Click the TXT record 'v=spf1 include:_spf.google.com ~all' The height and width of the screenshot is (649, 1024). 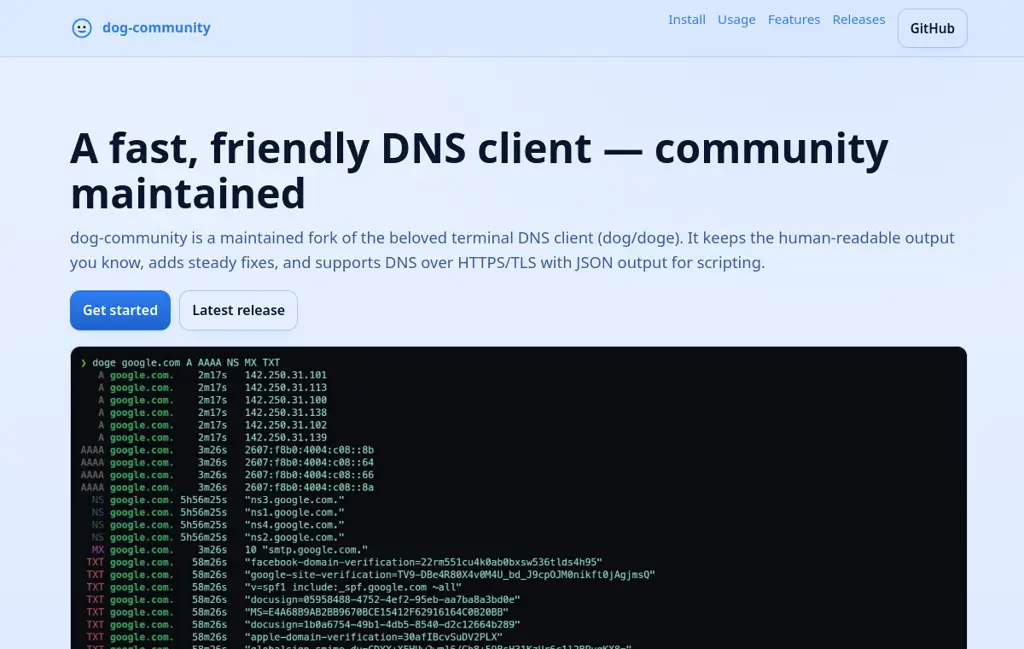tap(353, 587)
